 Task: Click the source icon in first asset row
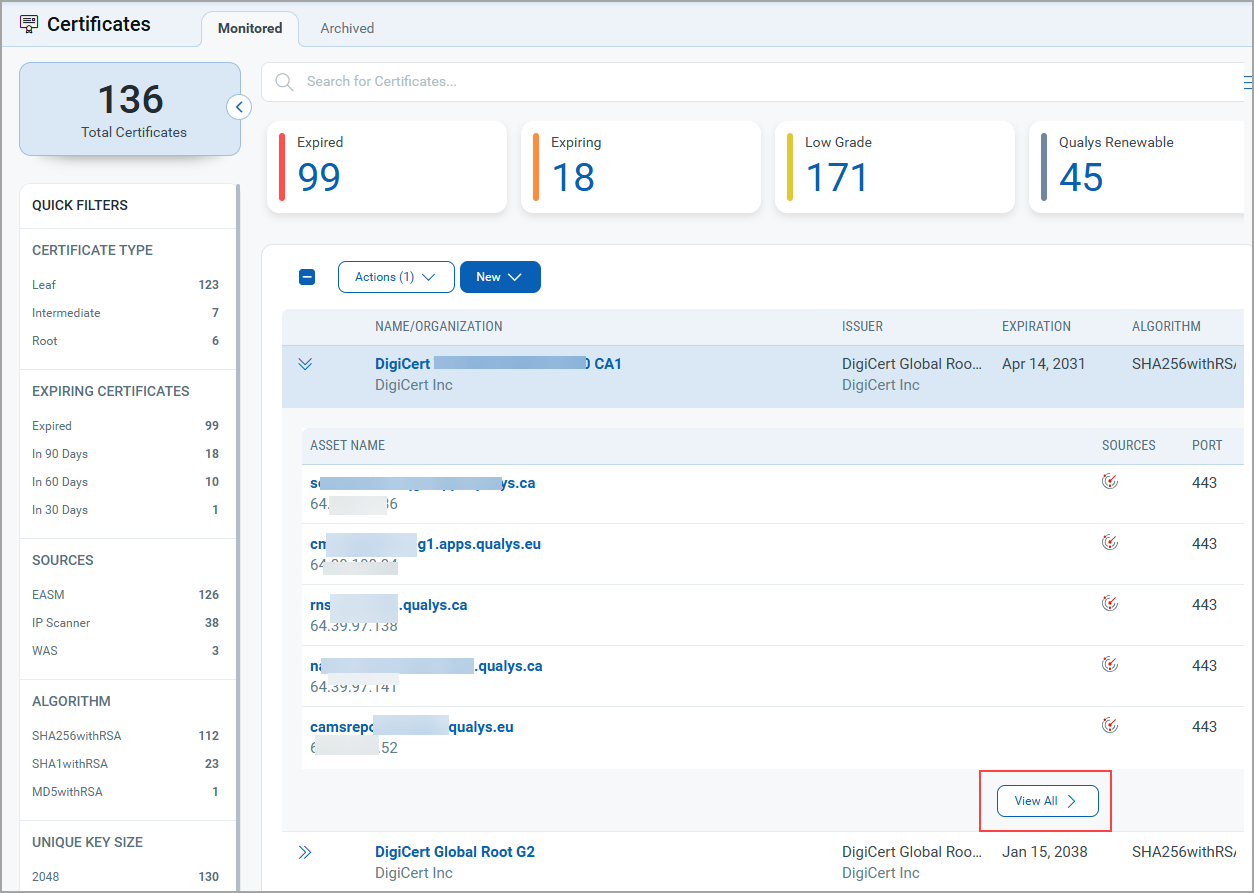(x=1109, y=482)
